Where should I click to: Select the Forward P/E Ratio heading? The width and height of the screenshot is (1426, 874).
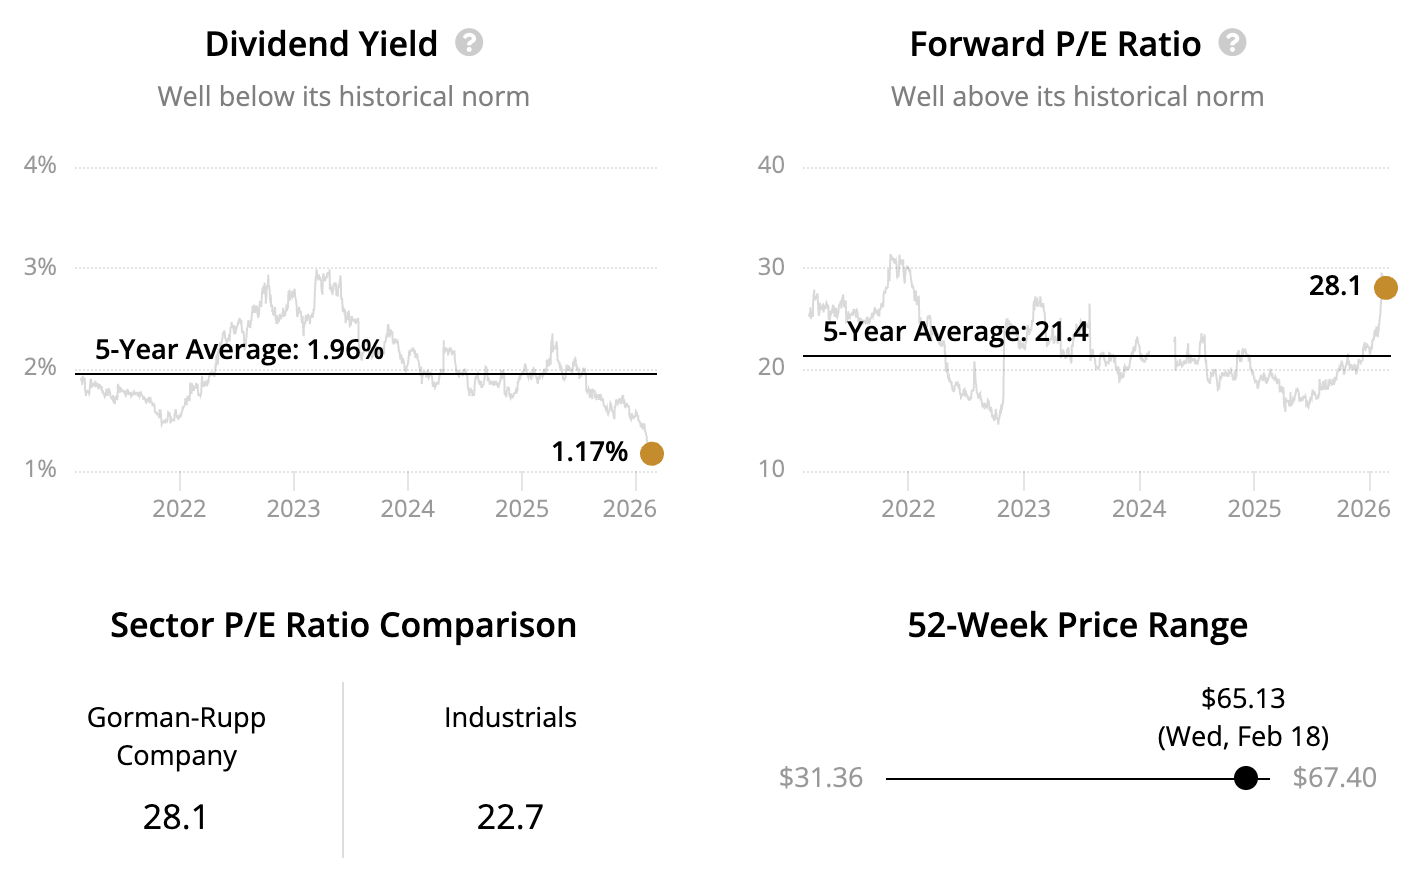coord(1055,44)
